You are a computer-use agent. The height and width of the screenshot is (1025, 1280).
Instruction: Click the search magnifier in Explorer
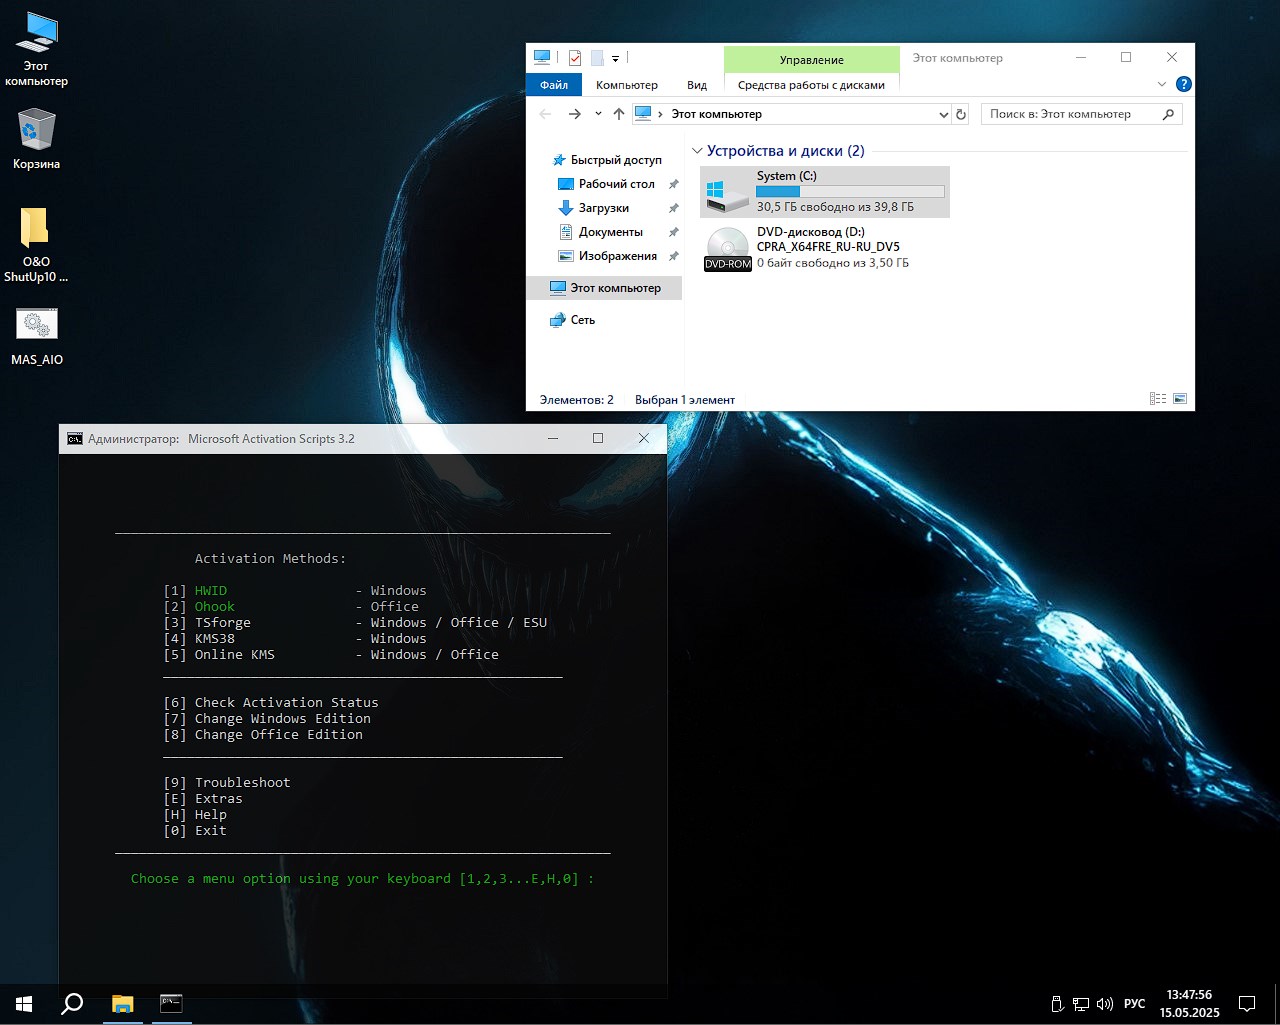(x=1168, y=114)
